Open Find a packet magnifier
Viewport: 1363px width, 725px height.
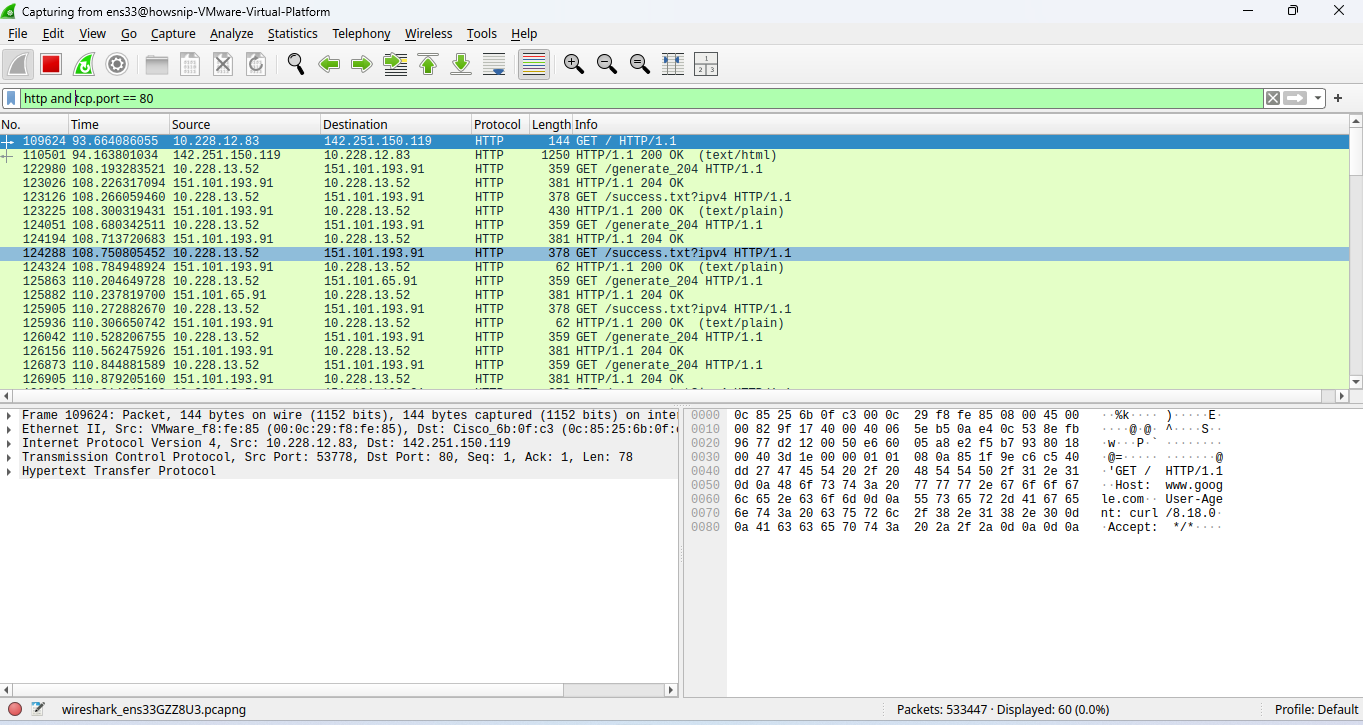click(x=296, y=65)
